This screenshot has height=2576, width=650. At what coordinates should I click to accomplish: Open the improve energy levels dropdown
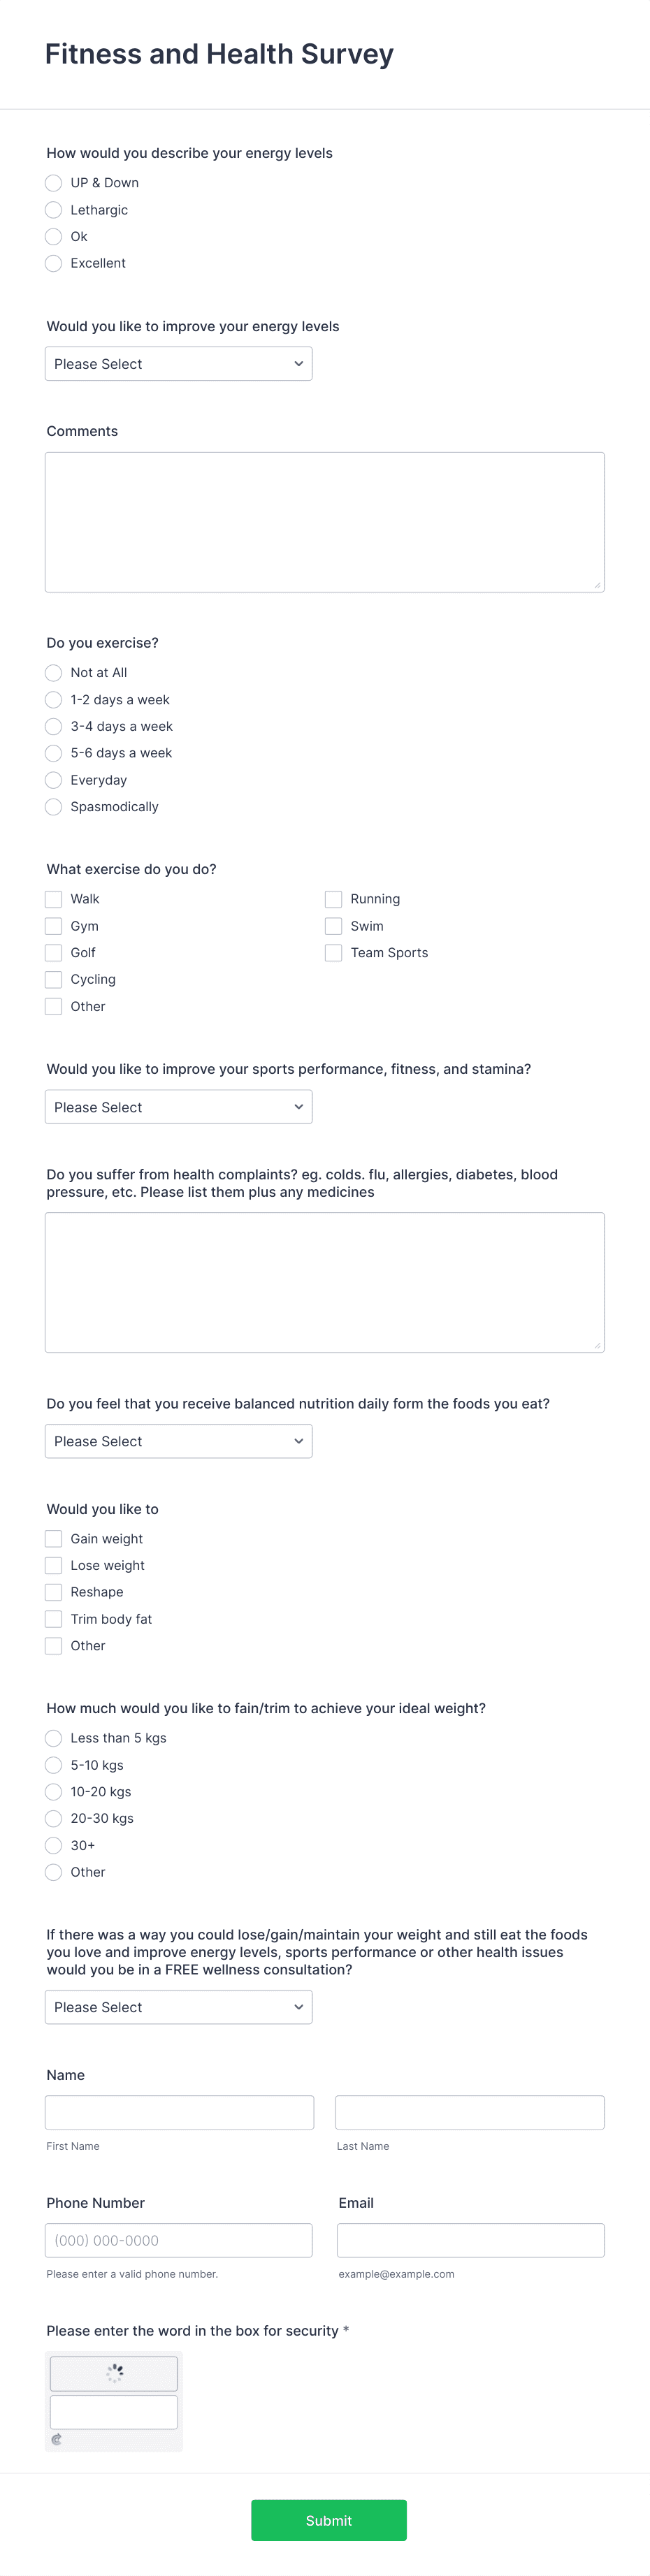[x=178, y=363]
